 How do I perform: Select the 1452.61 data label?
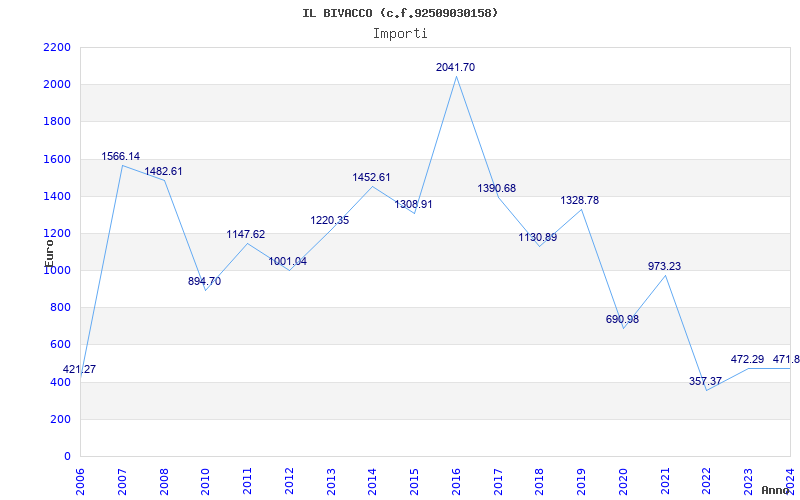tap(371, 178)
